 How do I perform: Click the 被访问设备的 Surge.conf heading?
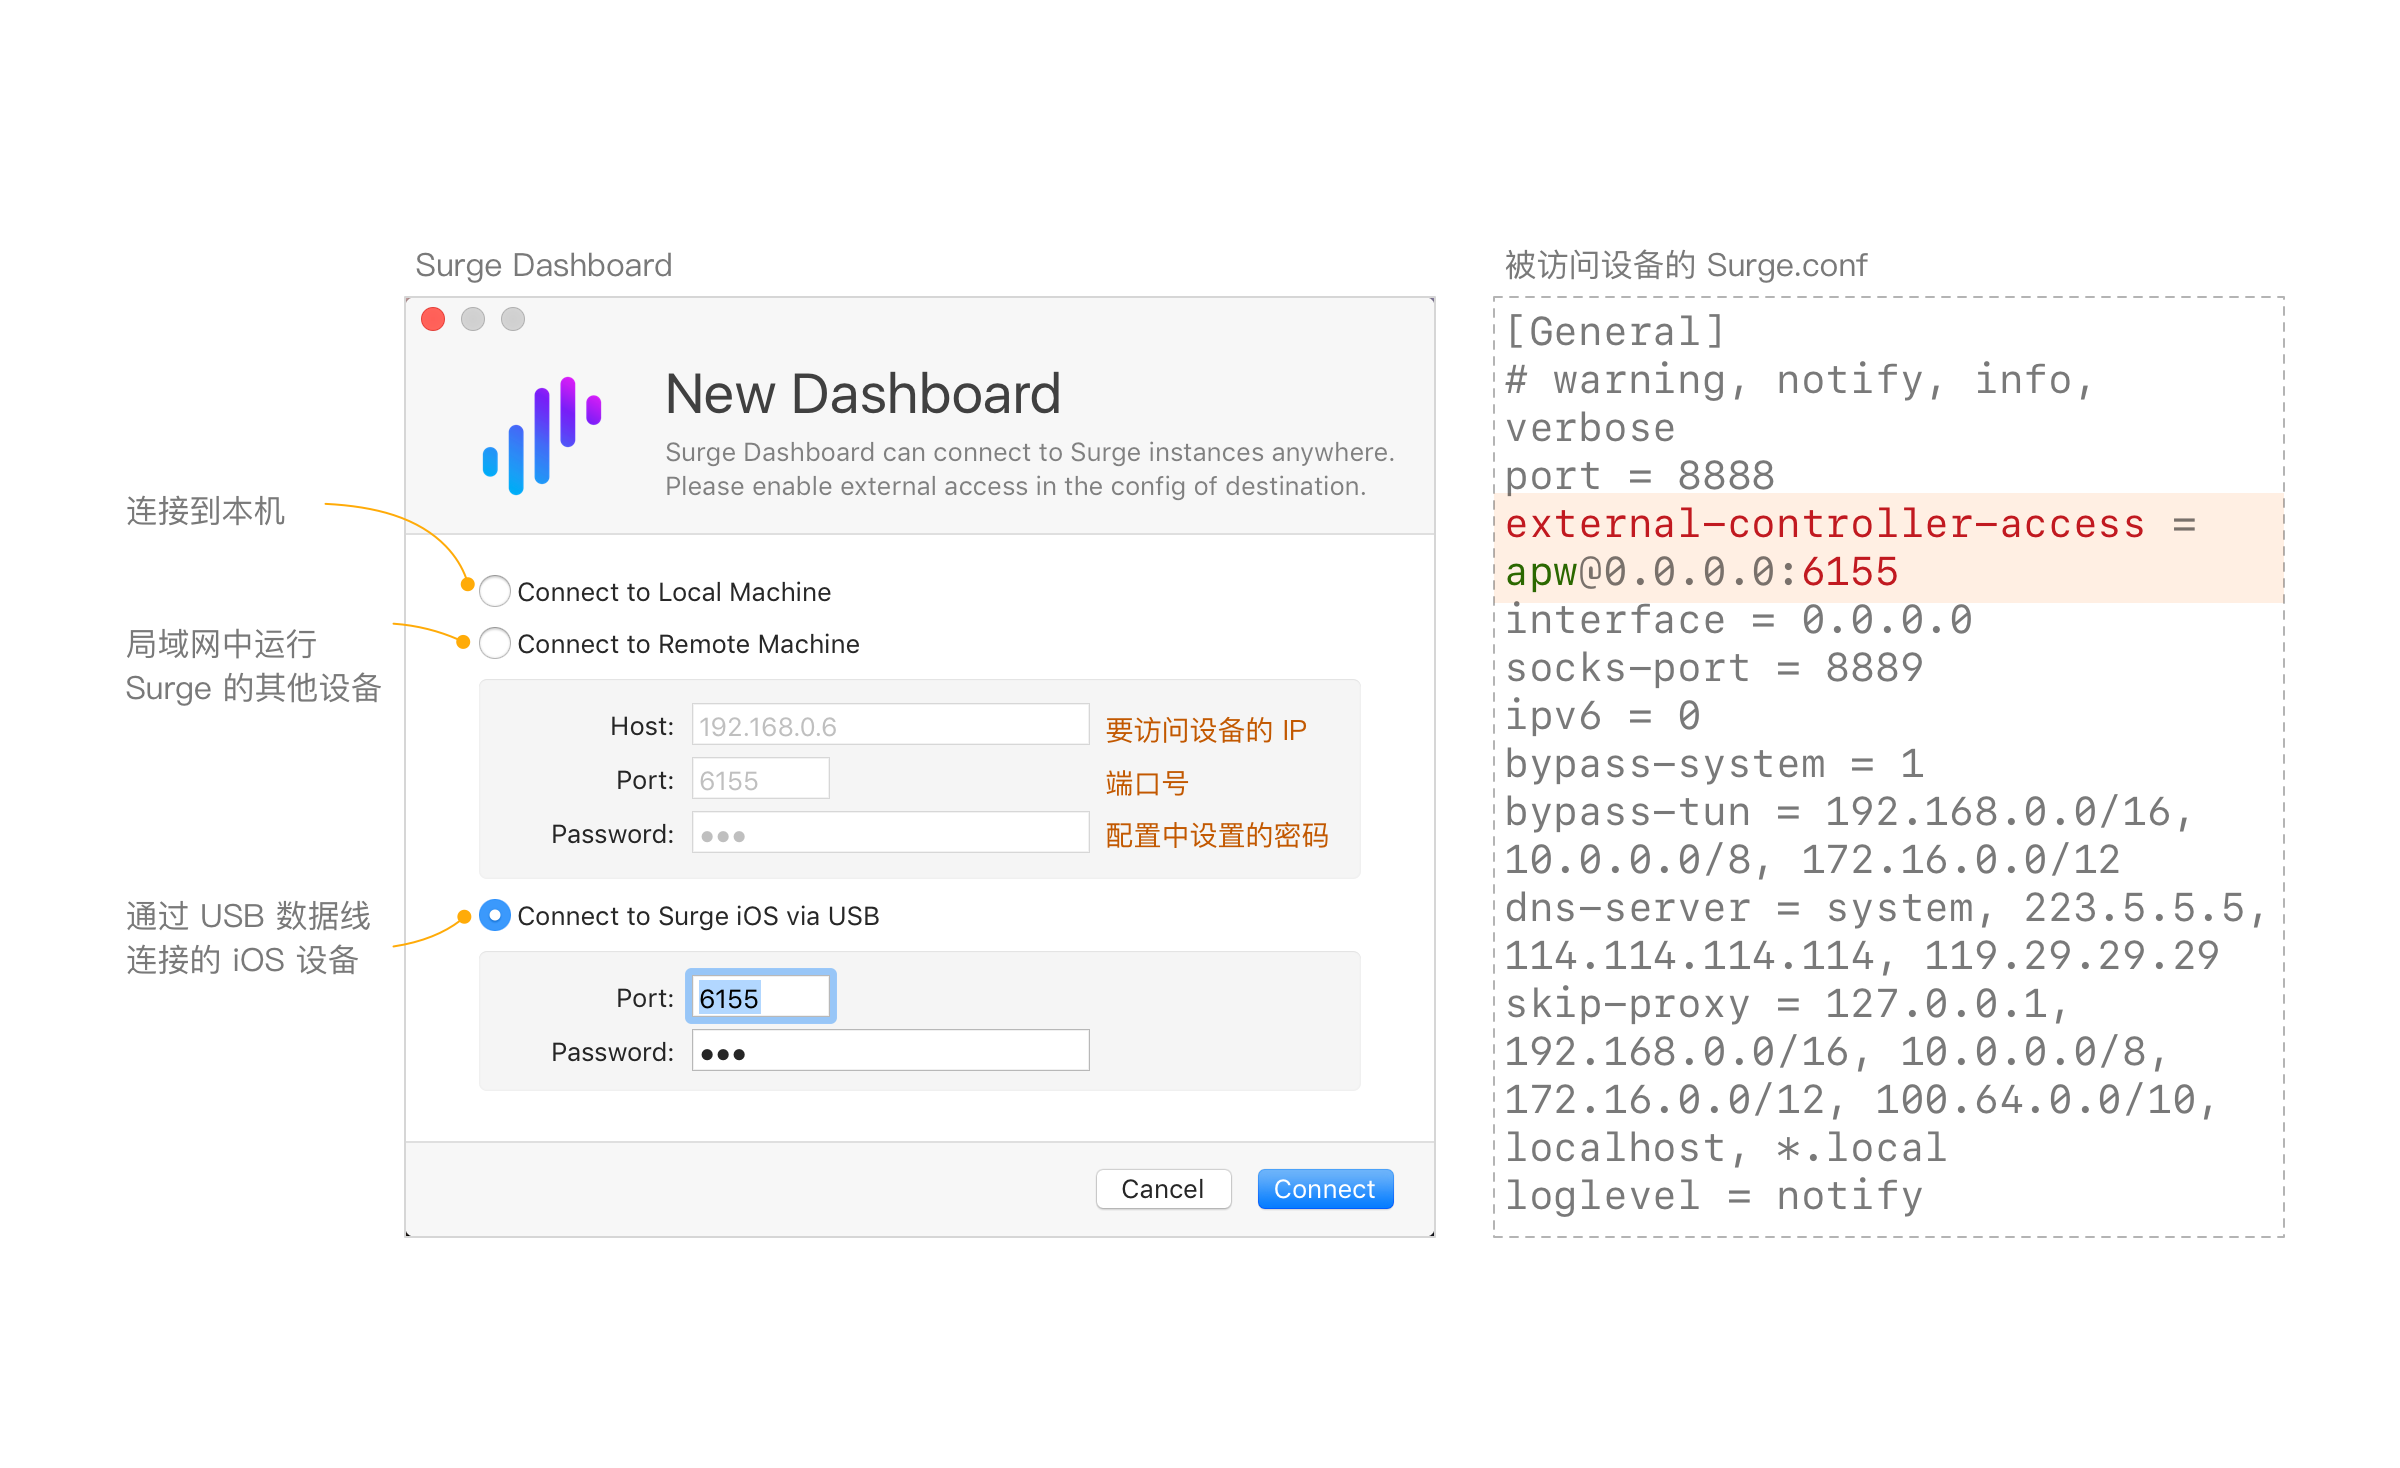(1685, 264)
